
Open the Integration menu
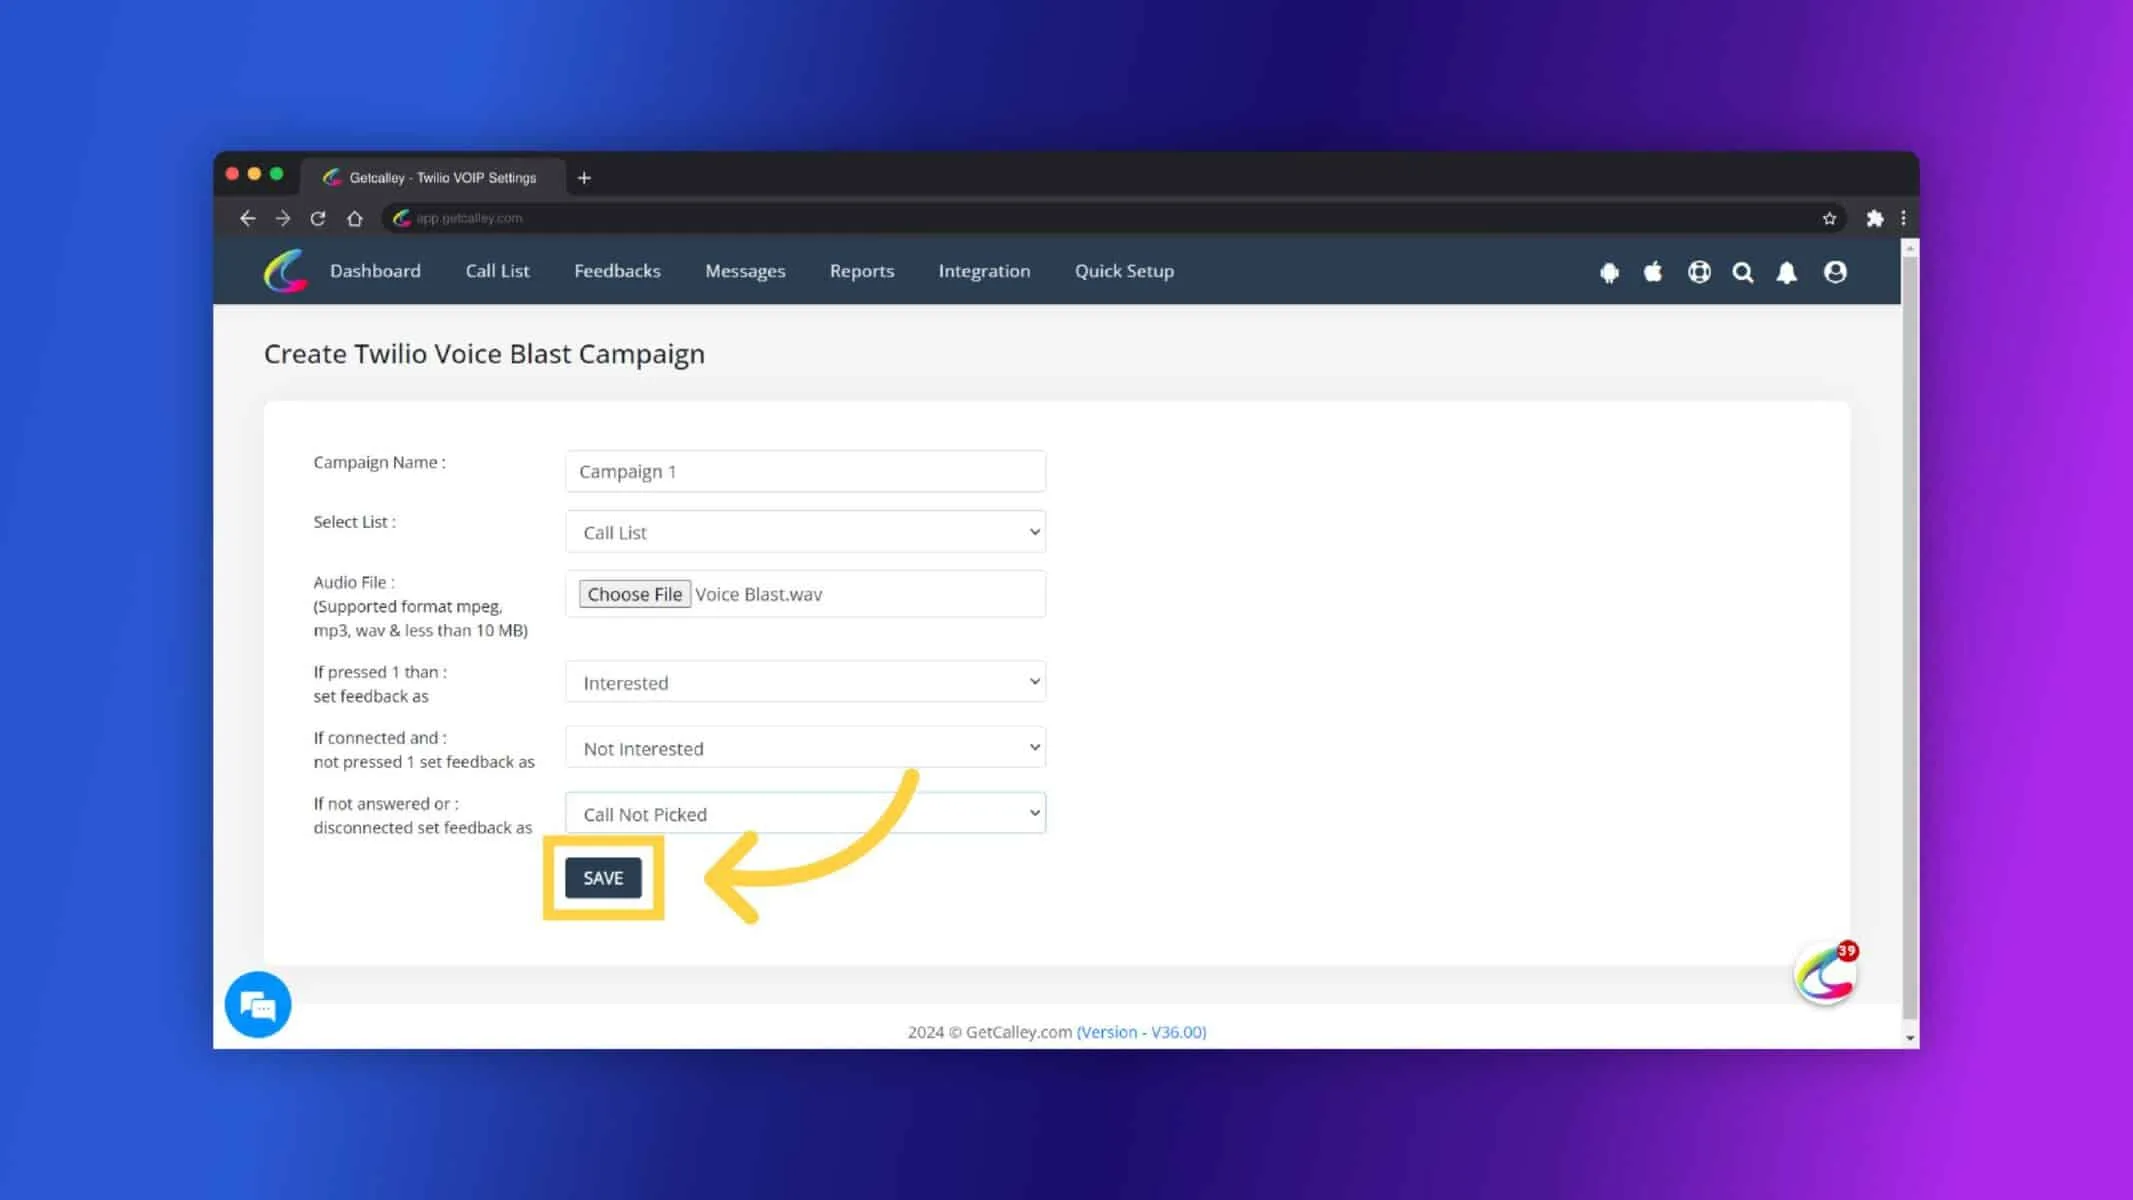point(984,271)
